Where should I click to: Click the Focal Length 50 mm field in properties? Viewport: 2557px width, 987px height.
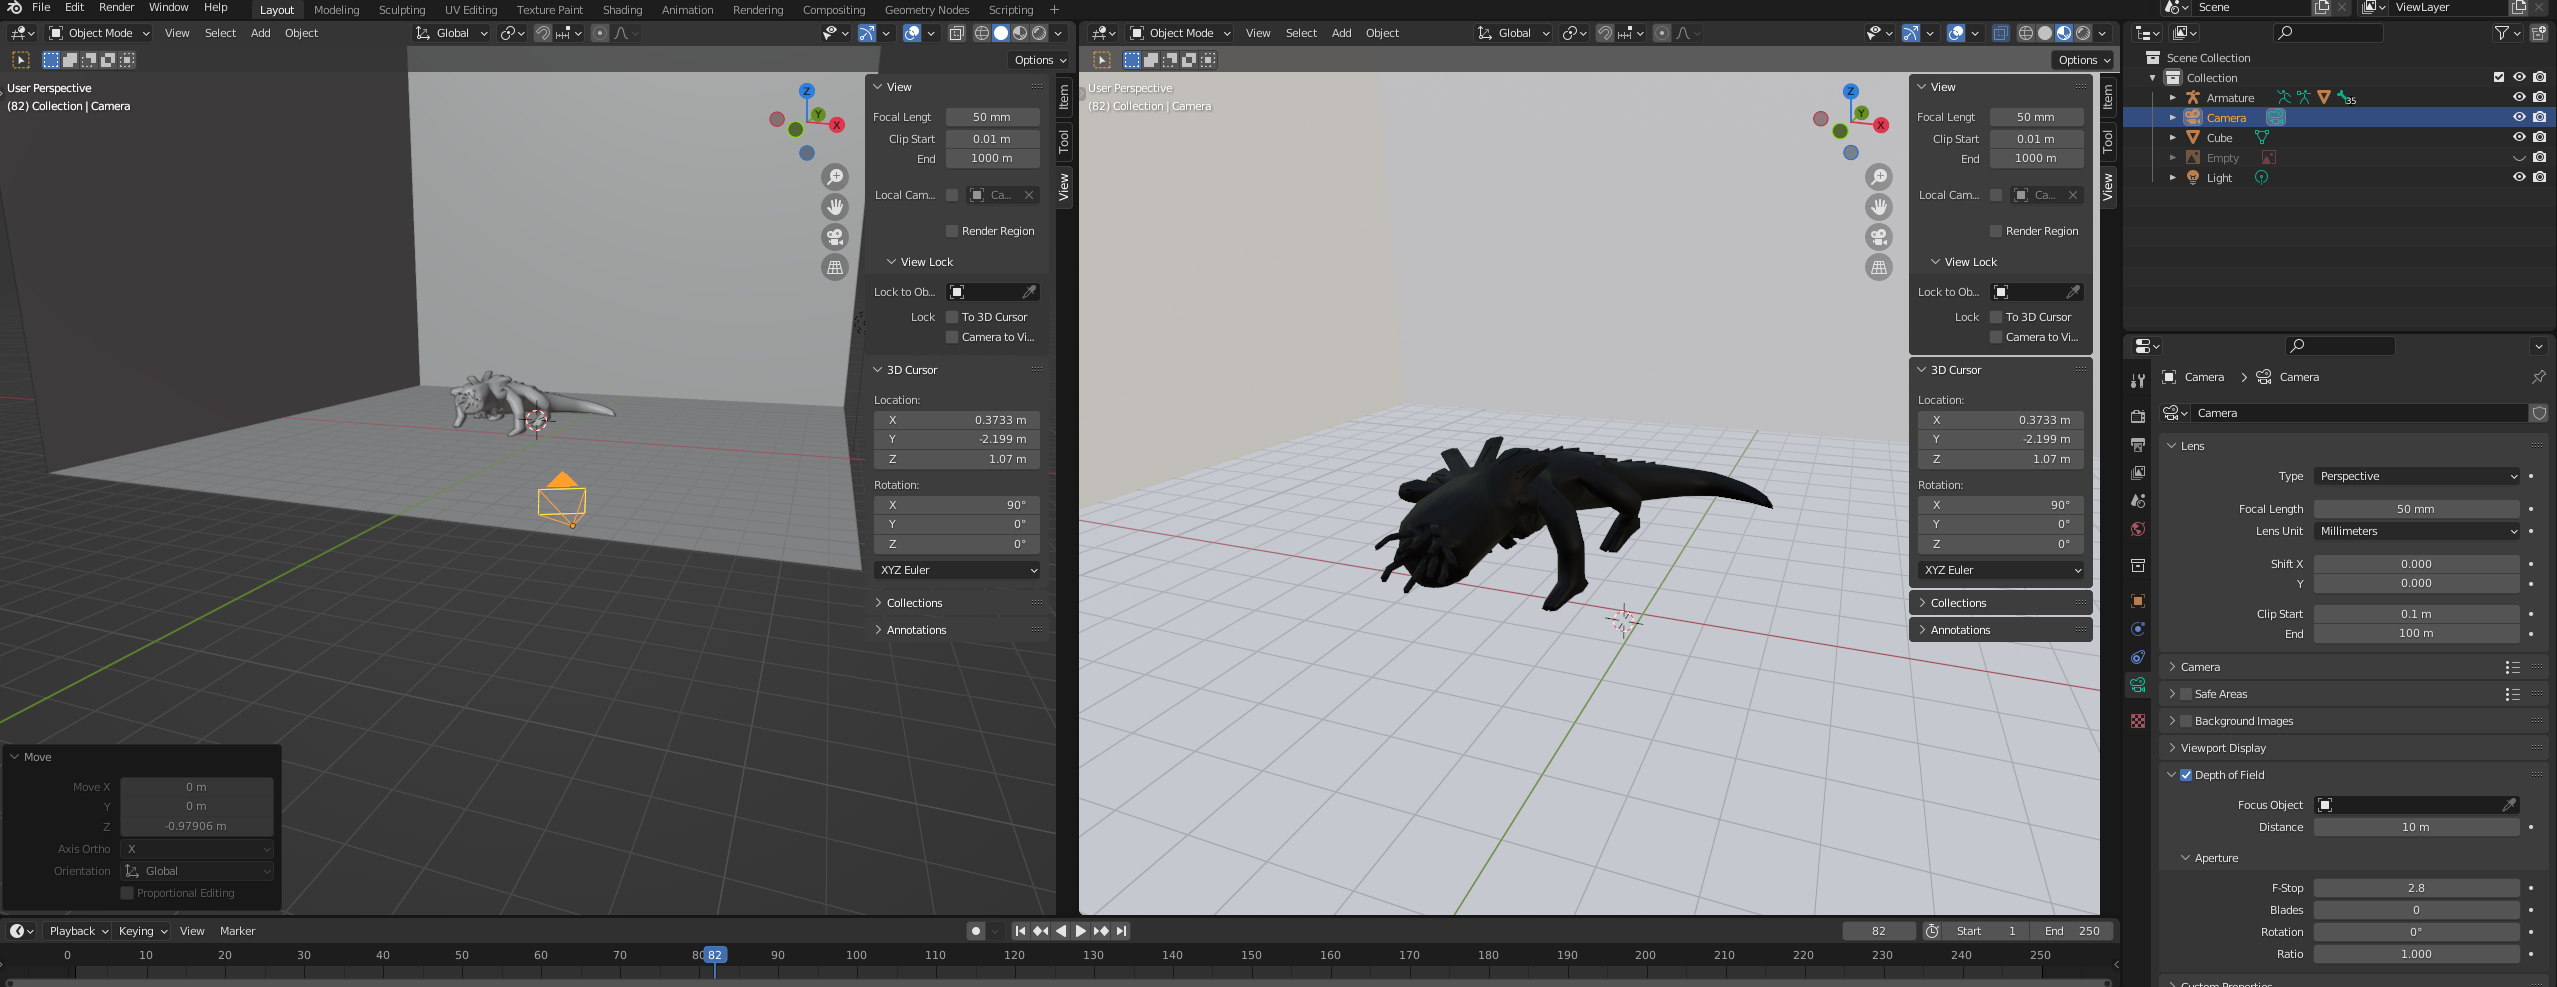click(x=2417, y=509)
